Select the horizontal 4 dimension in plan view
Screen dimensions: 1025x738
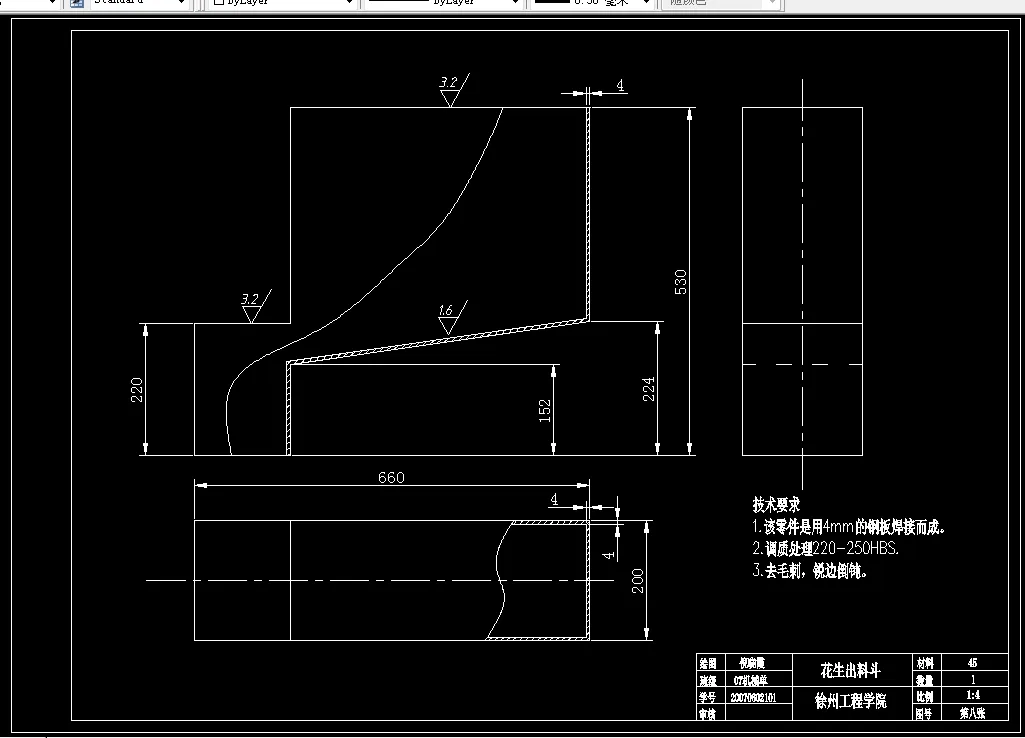point(554,499)
